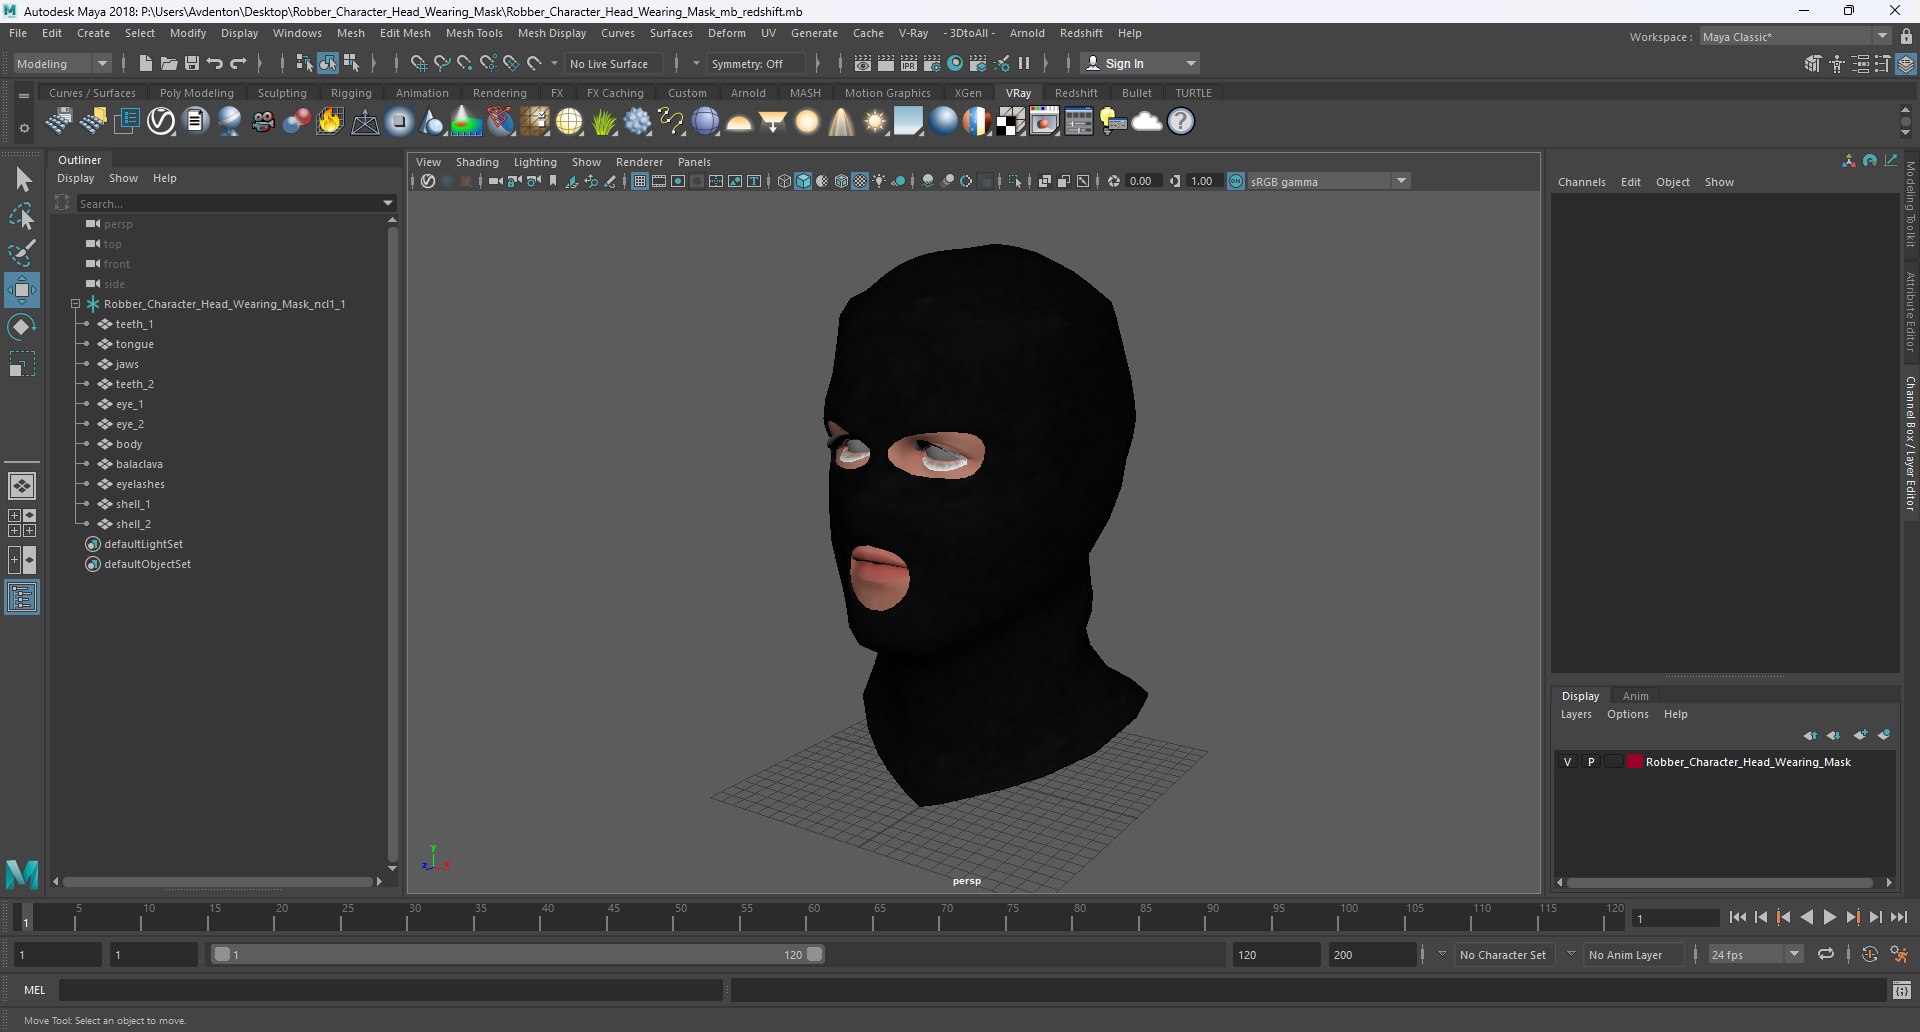This screenshot has width=1920, height=1032.
Task: Toggle layer playback P box
Action: pos(1591,762)
